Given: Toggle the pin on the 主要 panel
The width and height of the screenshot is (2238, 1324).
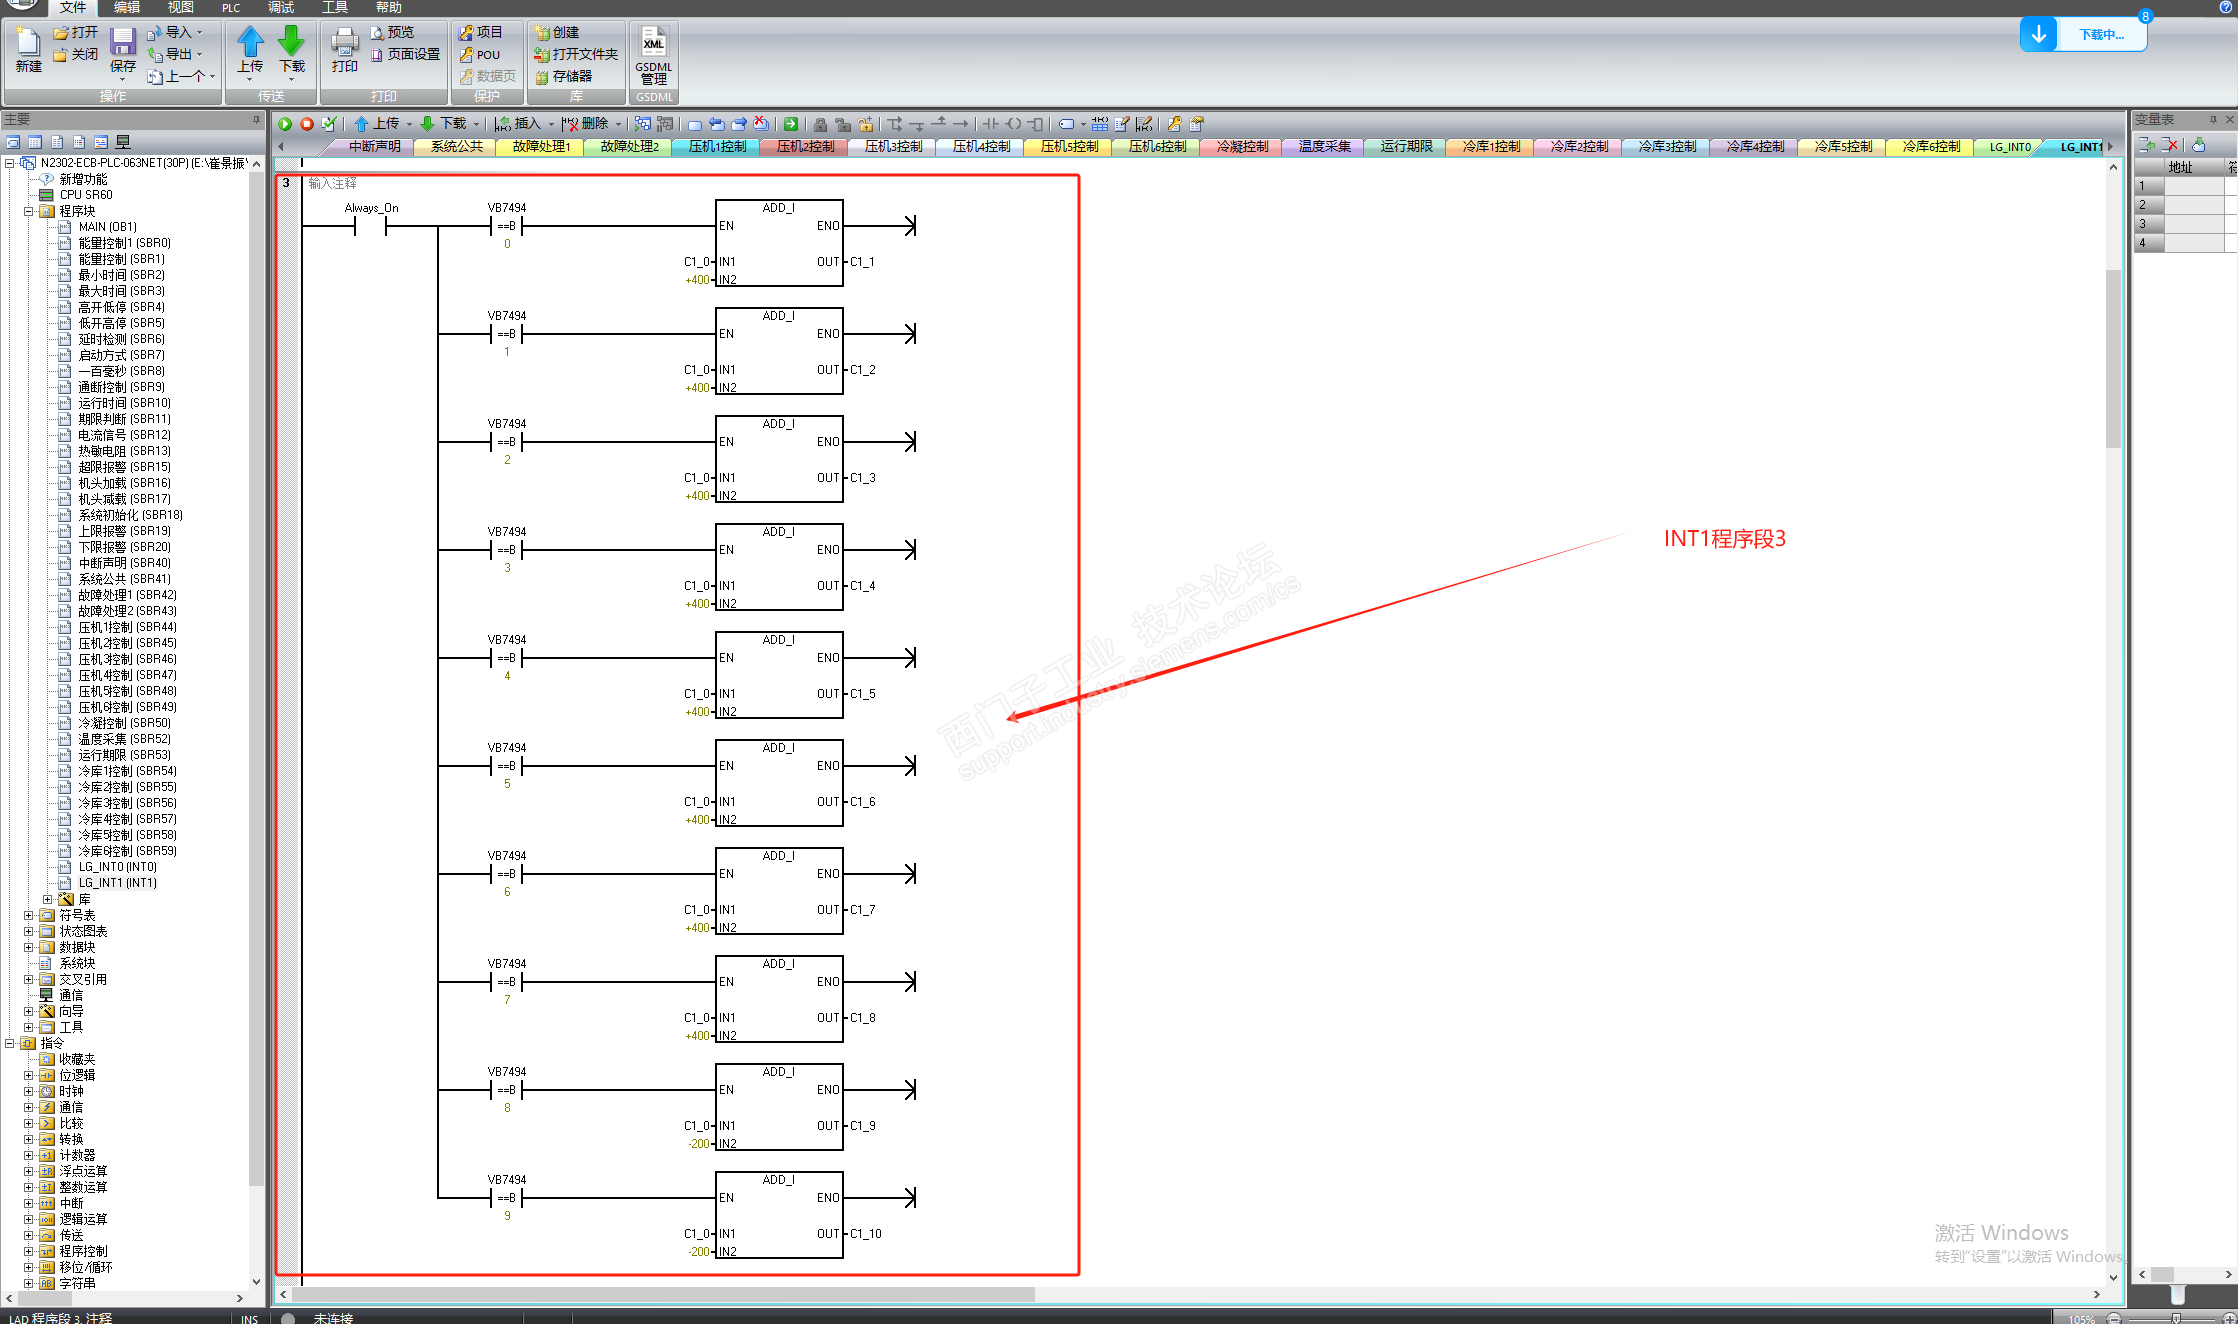Looking at the screenshot, I should point(256,120).
